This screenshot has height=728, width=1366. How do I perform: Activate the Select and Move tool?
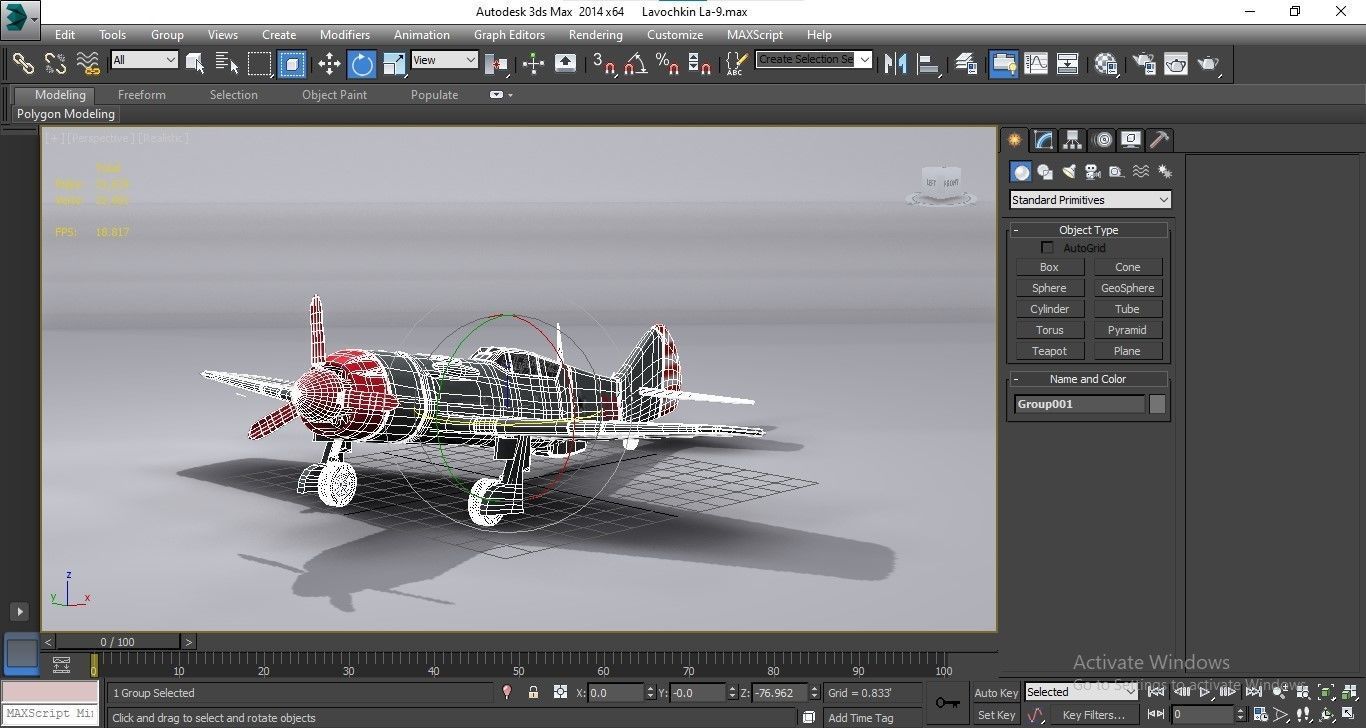tap(329, 64)
